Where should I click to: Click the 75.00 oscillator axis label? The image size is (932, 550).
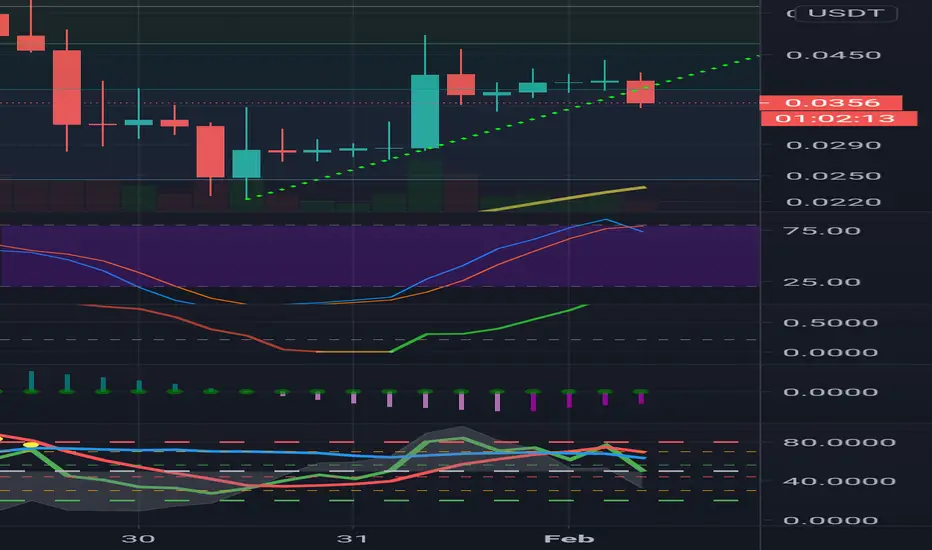point(822,231)
